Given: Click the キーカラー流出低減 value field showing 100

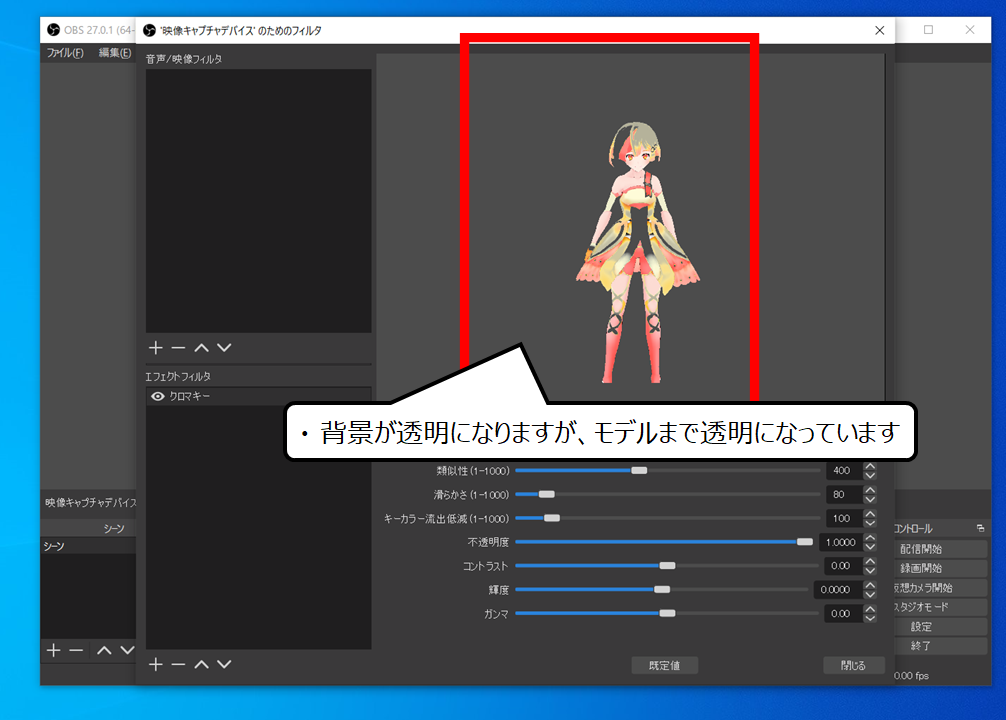Looking at the screenshot, I should [x=843, y=518].
